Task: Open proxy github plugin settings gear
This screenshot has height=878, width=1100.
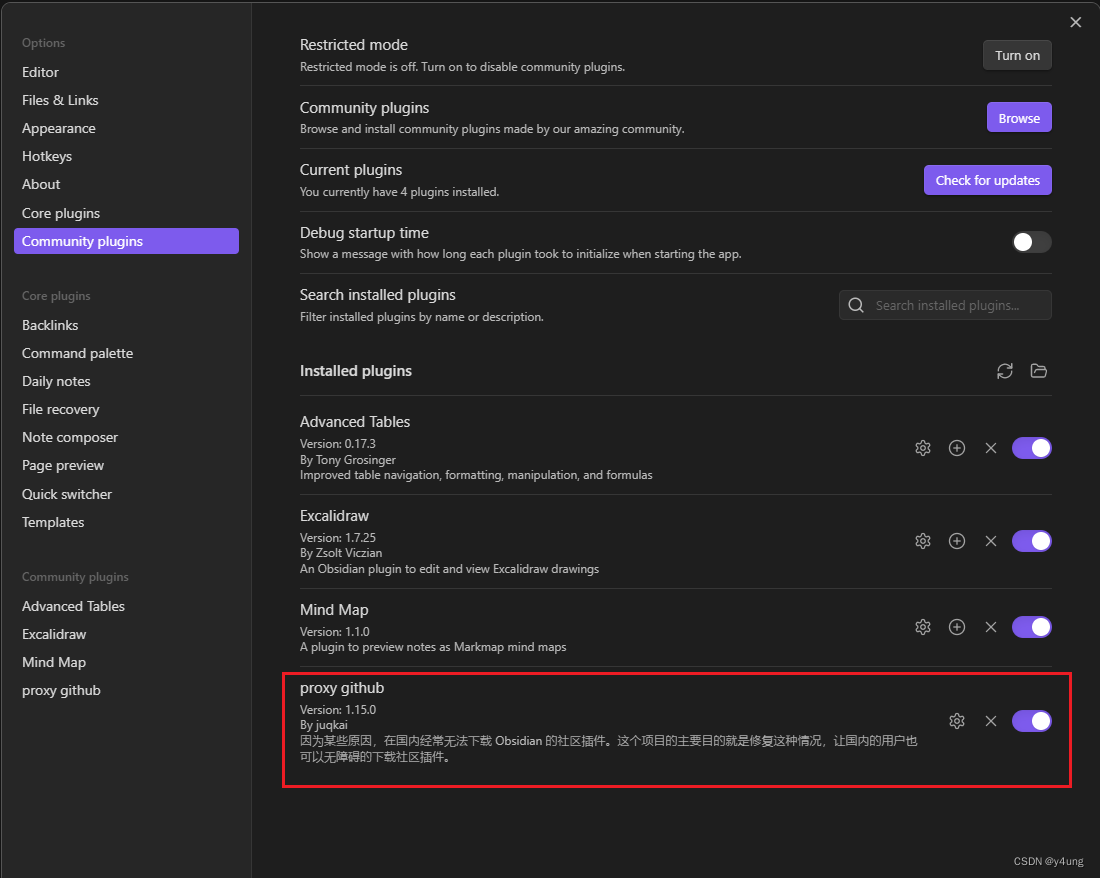Action: pyautogui.click(x=957, y=721)
